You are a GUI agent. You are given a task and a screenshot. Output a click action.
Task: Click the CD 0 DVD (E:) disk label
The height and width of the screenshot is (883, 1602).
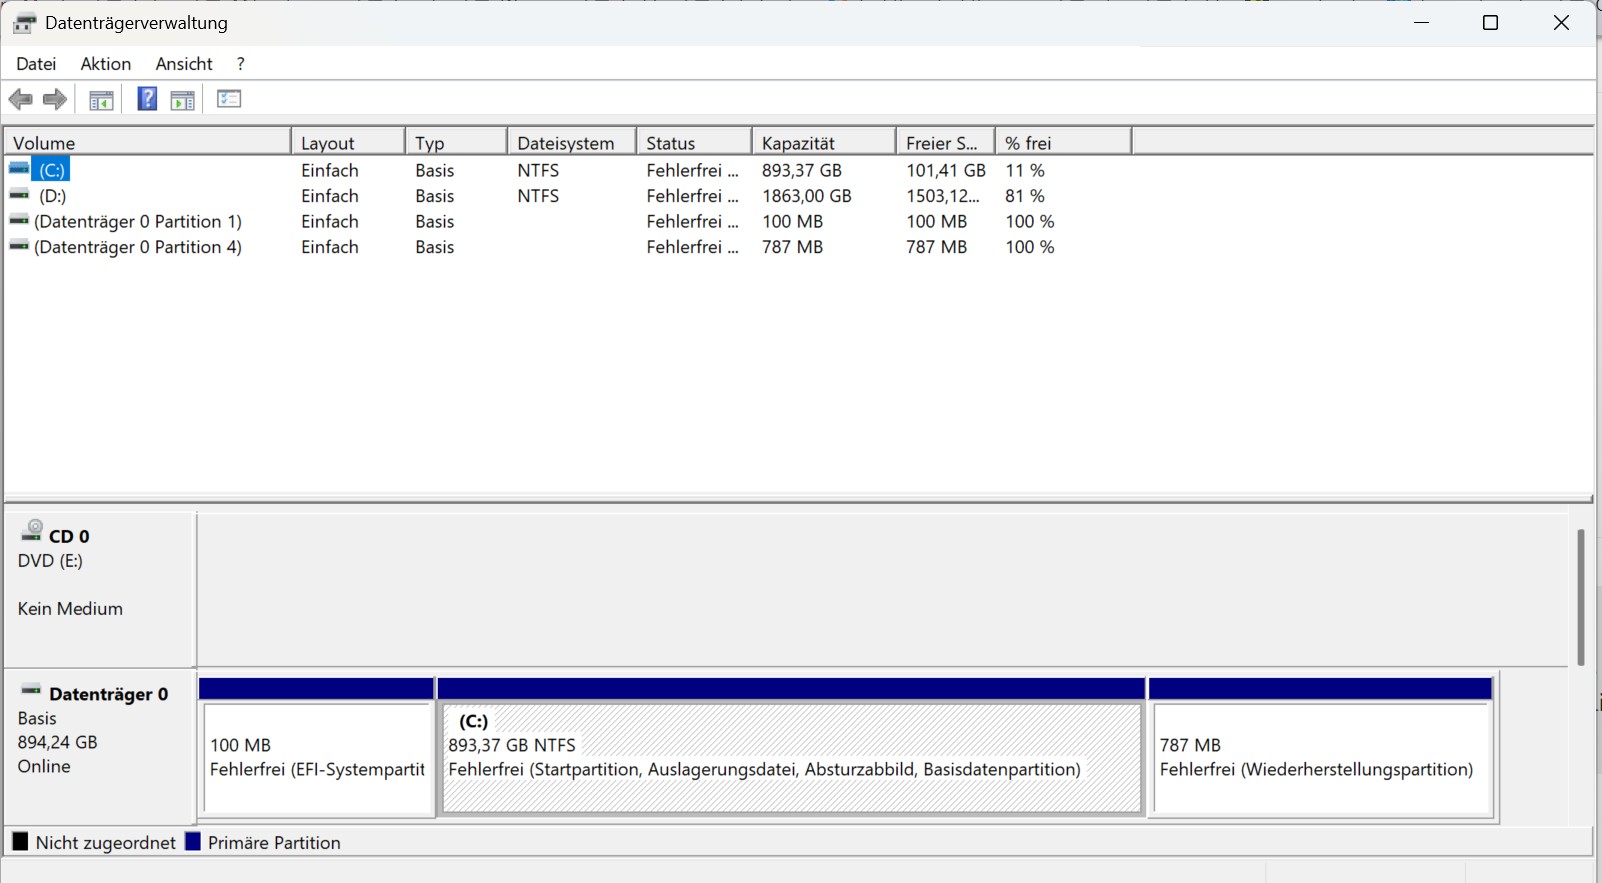pyautogui.click(x=99, y=589)
